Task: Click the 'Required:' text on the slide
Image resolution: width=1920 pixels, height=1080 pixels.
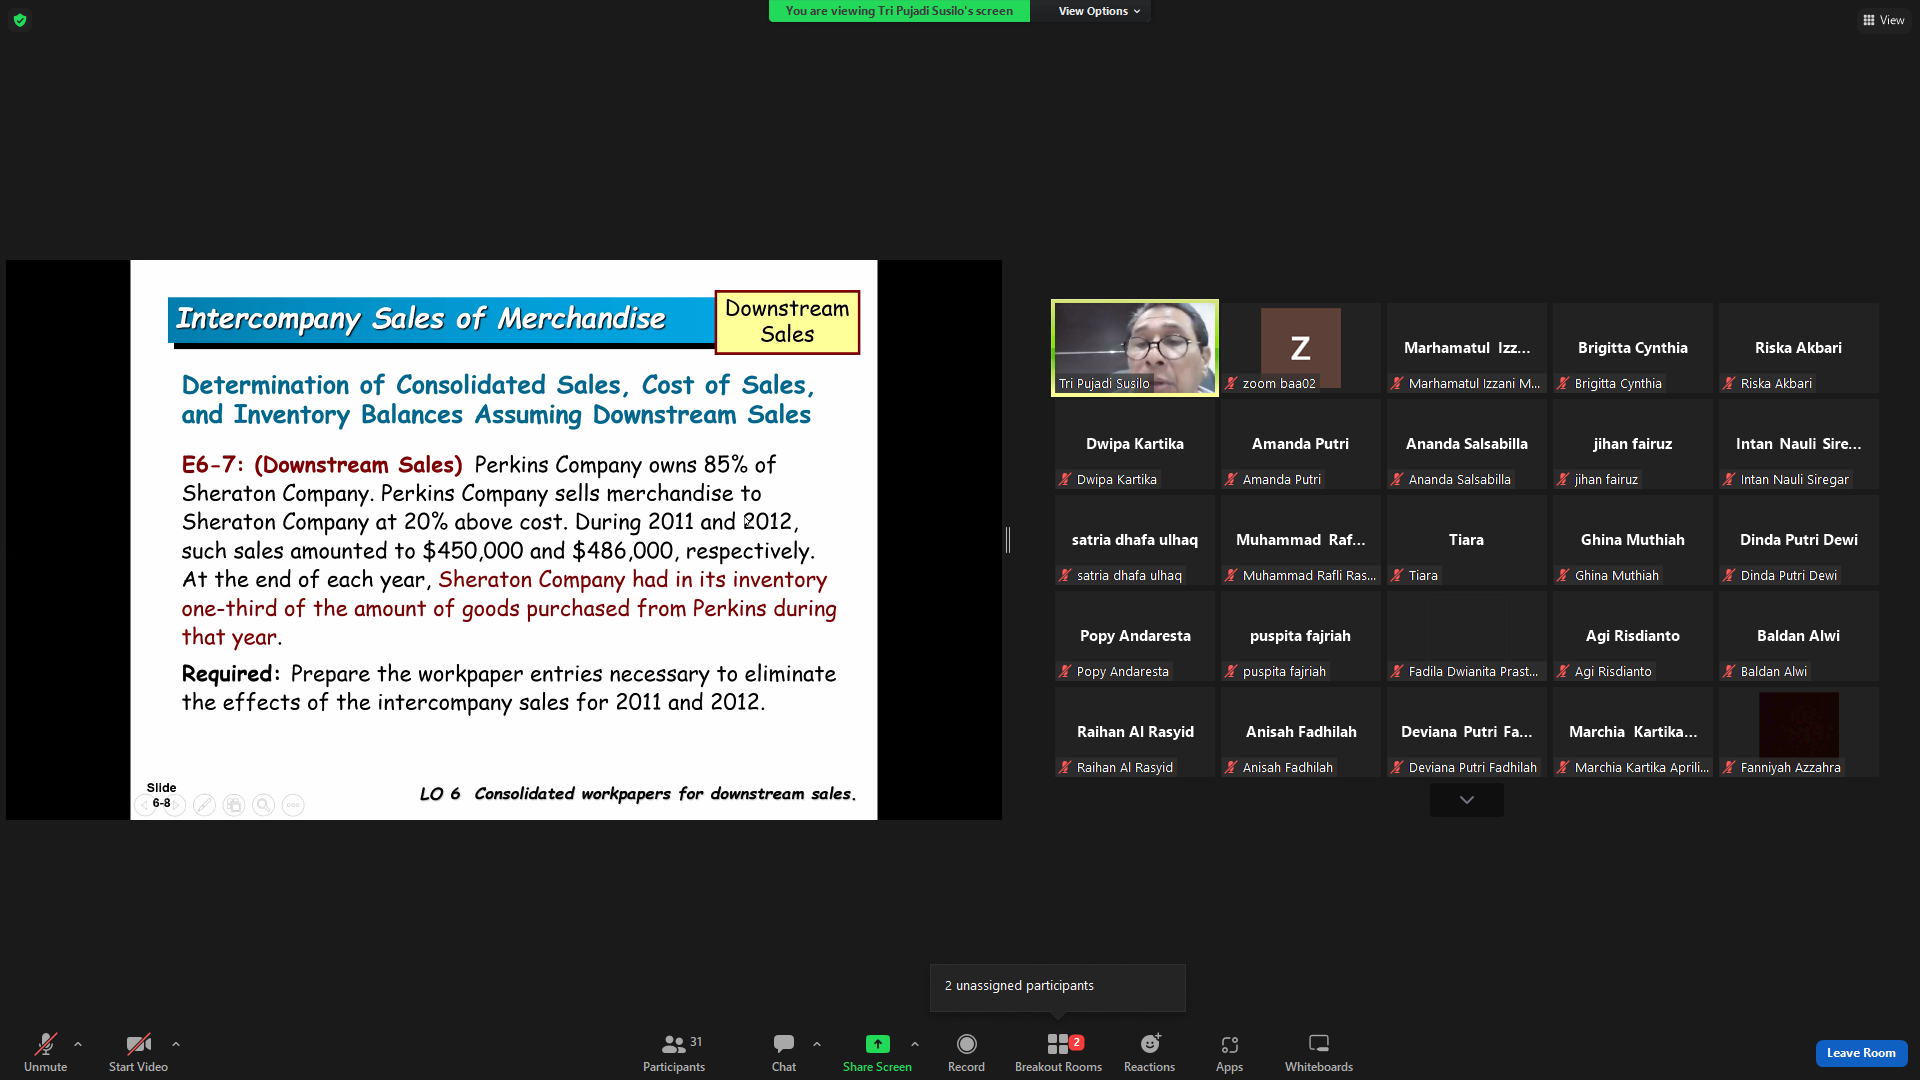Action: point(231,674)
